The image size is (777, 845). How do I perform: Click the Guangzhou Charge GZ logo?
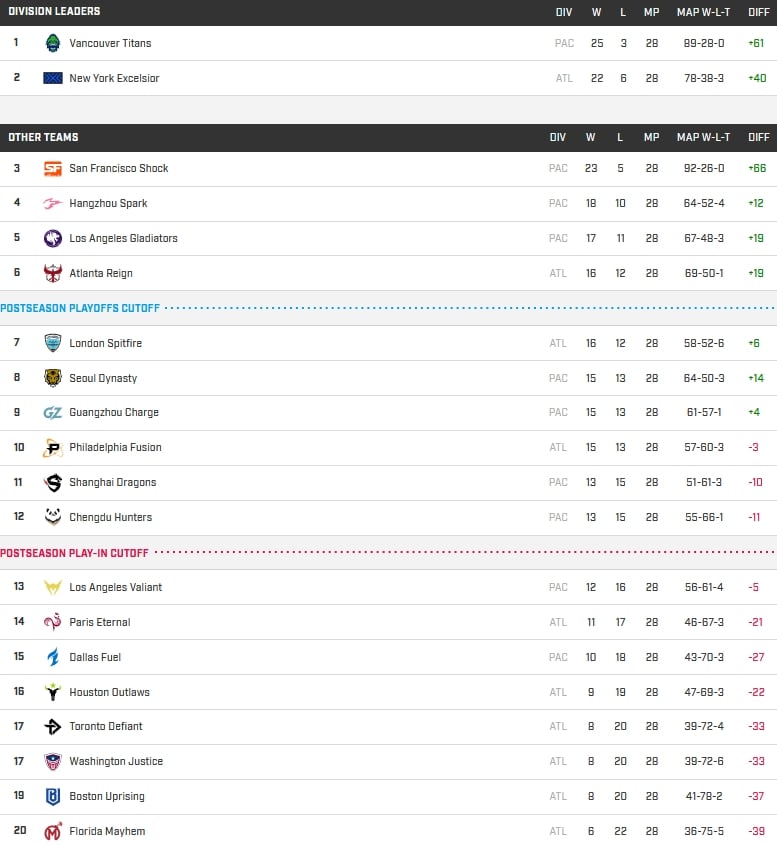click(x=53, y=413)
